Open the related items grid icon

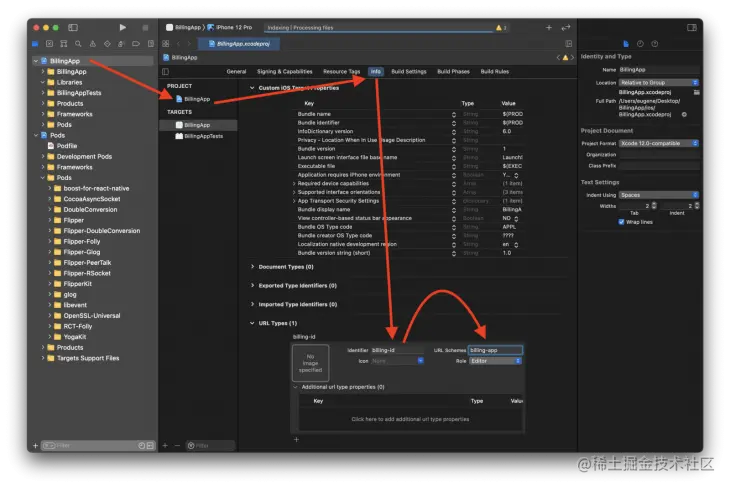pyautogui.click(x=166, y=43)
